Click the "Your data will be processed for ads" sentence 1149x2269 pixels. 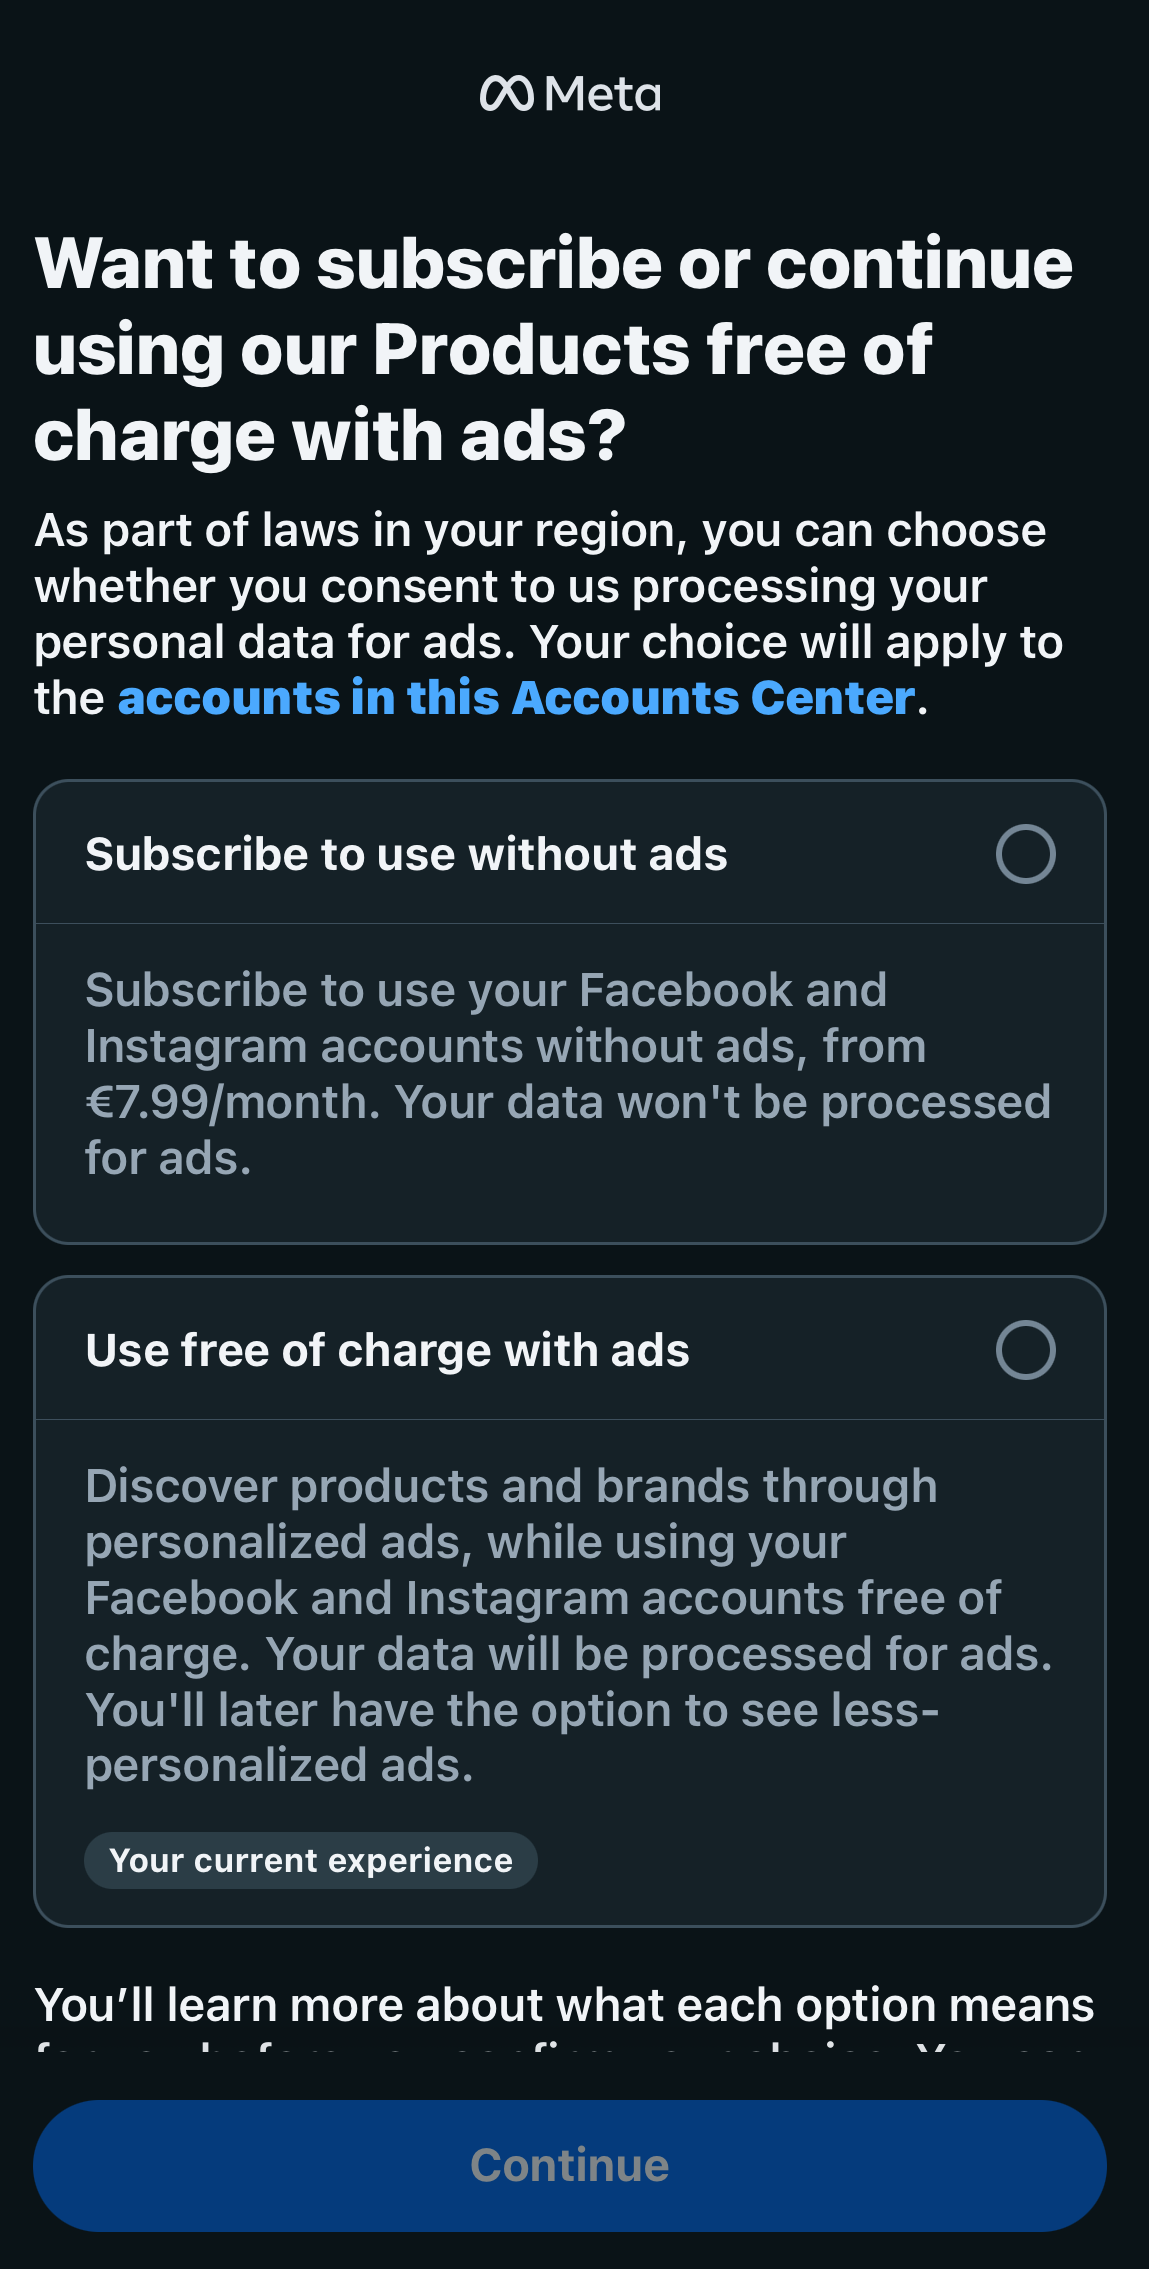658,1655
